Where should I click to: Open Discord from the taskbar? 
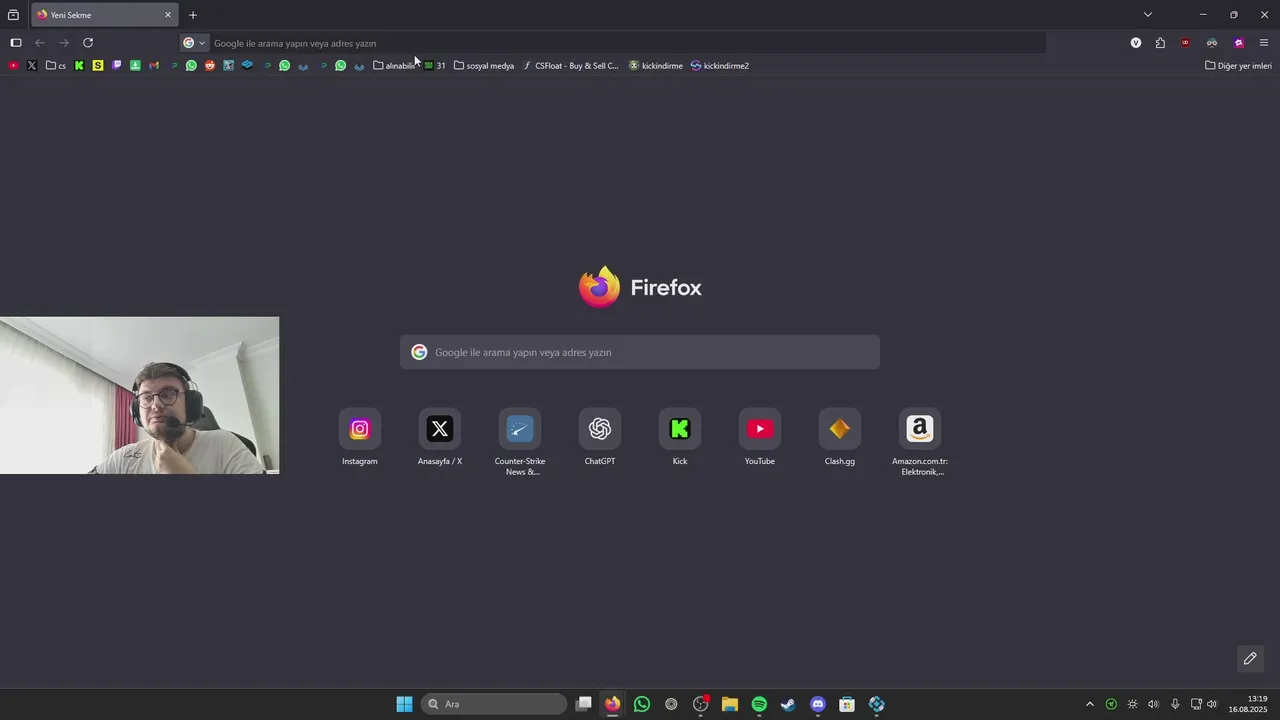pyautogui.click(x=818, y=704)
